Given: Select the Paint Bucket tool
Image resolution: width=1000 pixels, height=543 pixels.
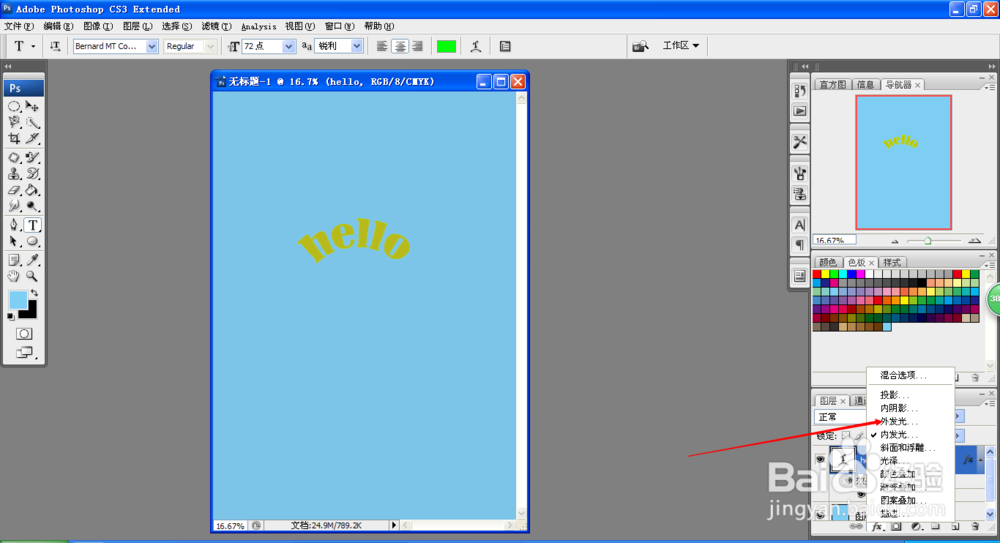Looking at the screenshot, I should 33,190.
